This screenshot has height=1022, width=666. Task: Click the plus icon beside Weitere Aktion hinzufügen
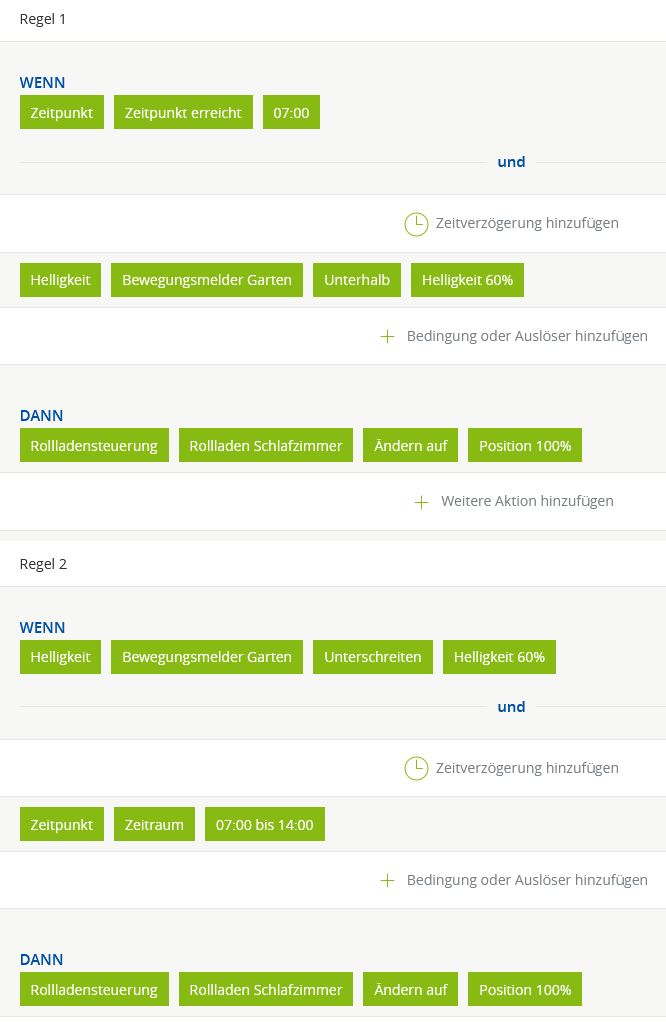click(422, 502)
